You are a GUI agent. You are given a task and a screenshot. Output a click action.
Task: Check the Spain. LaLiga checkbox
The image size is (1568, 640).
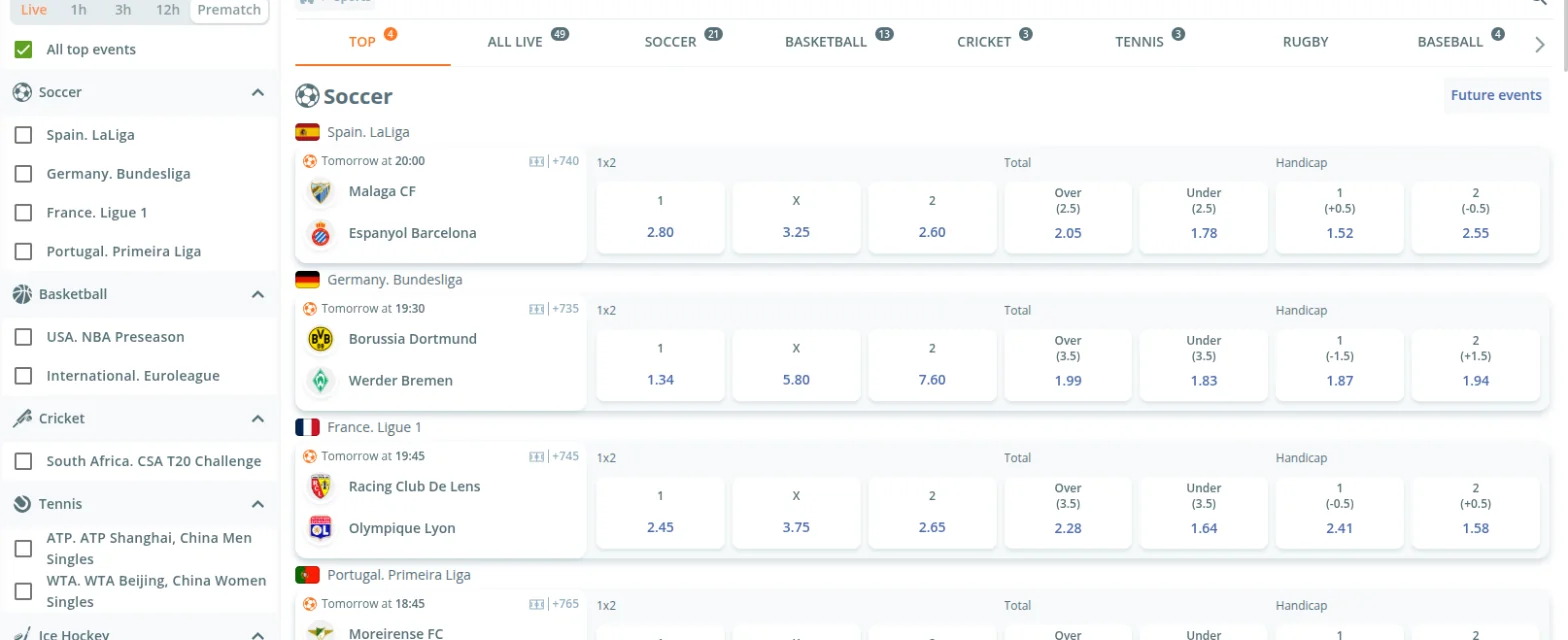point(23,135)
